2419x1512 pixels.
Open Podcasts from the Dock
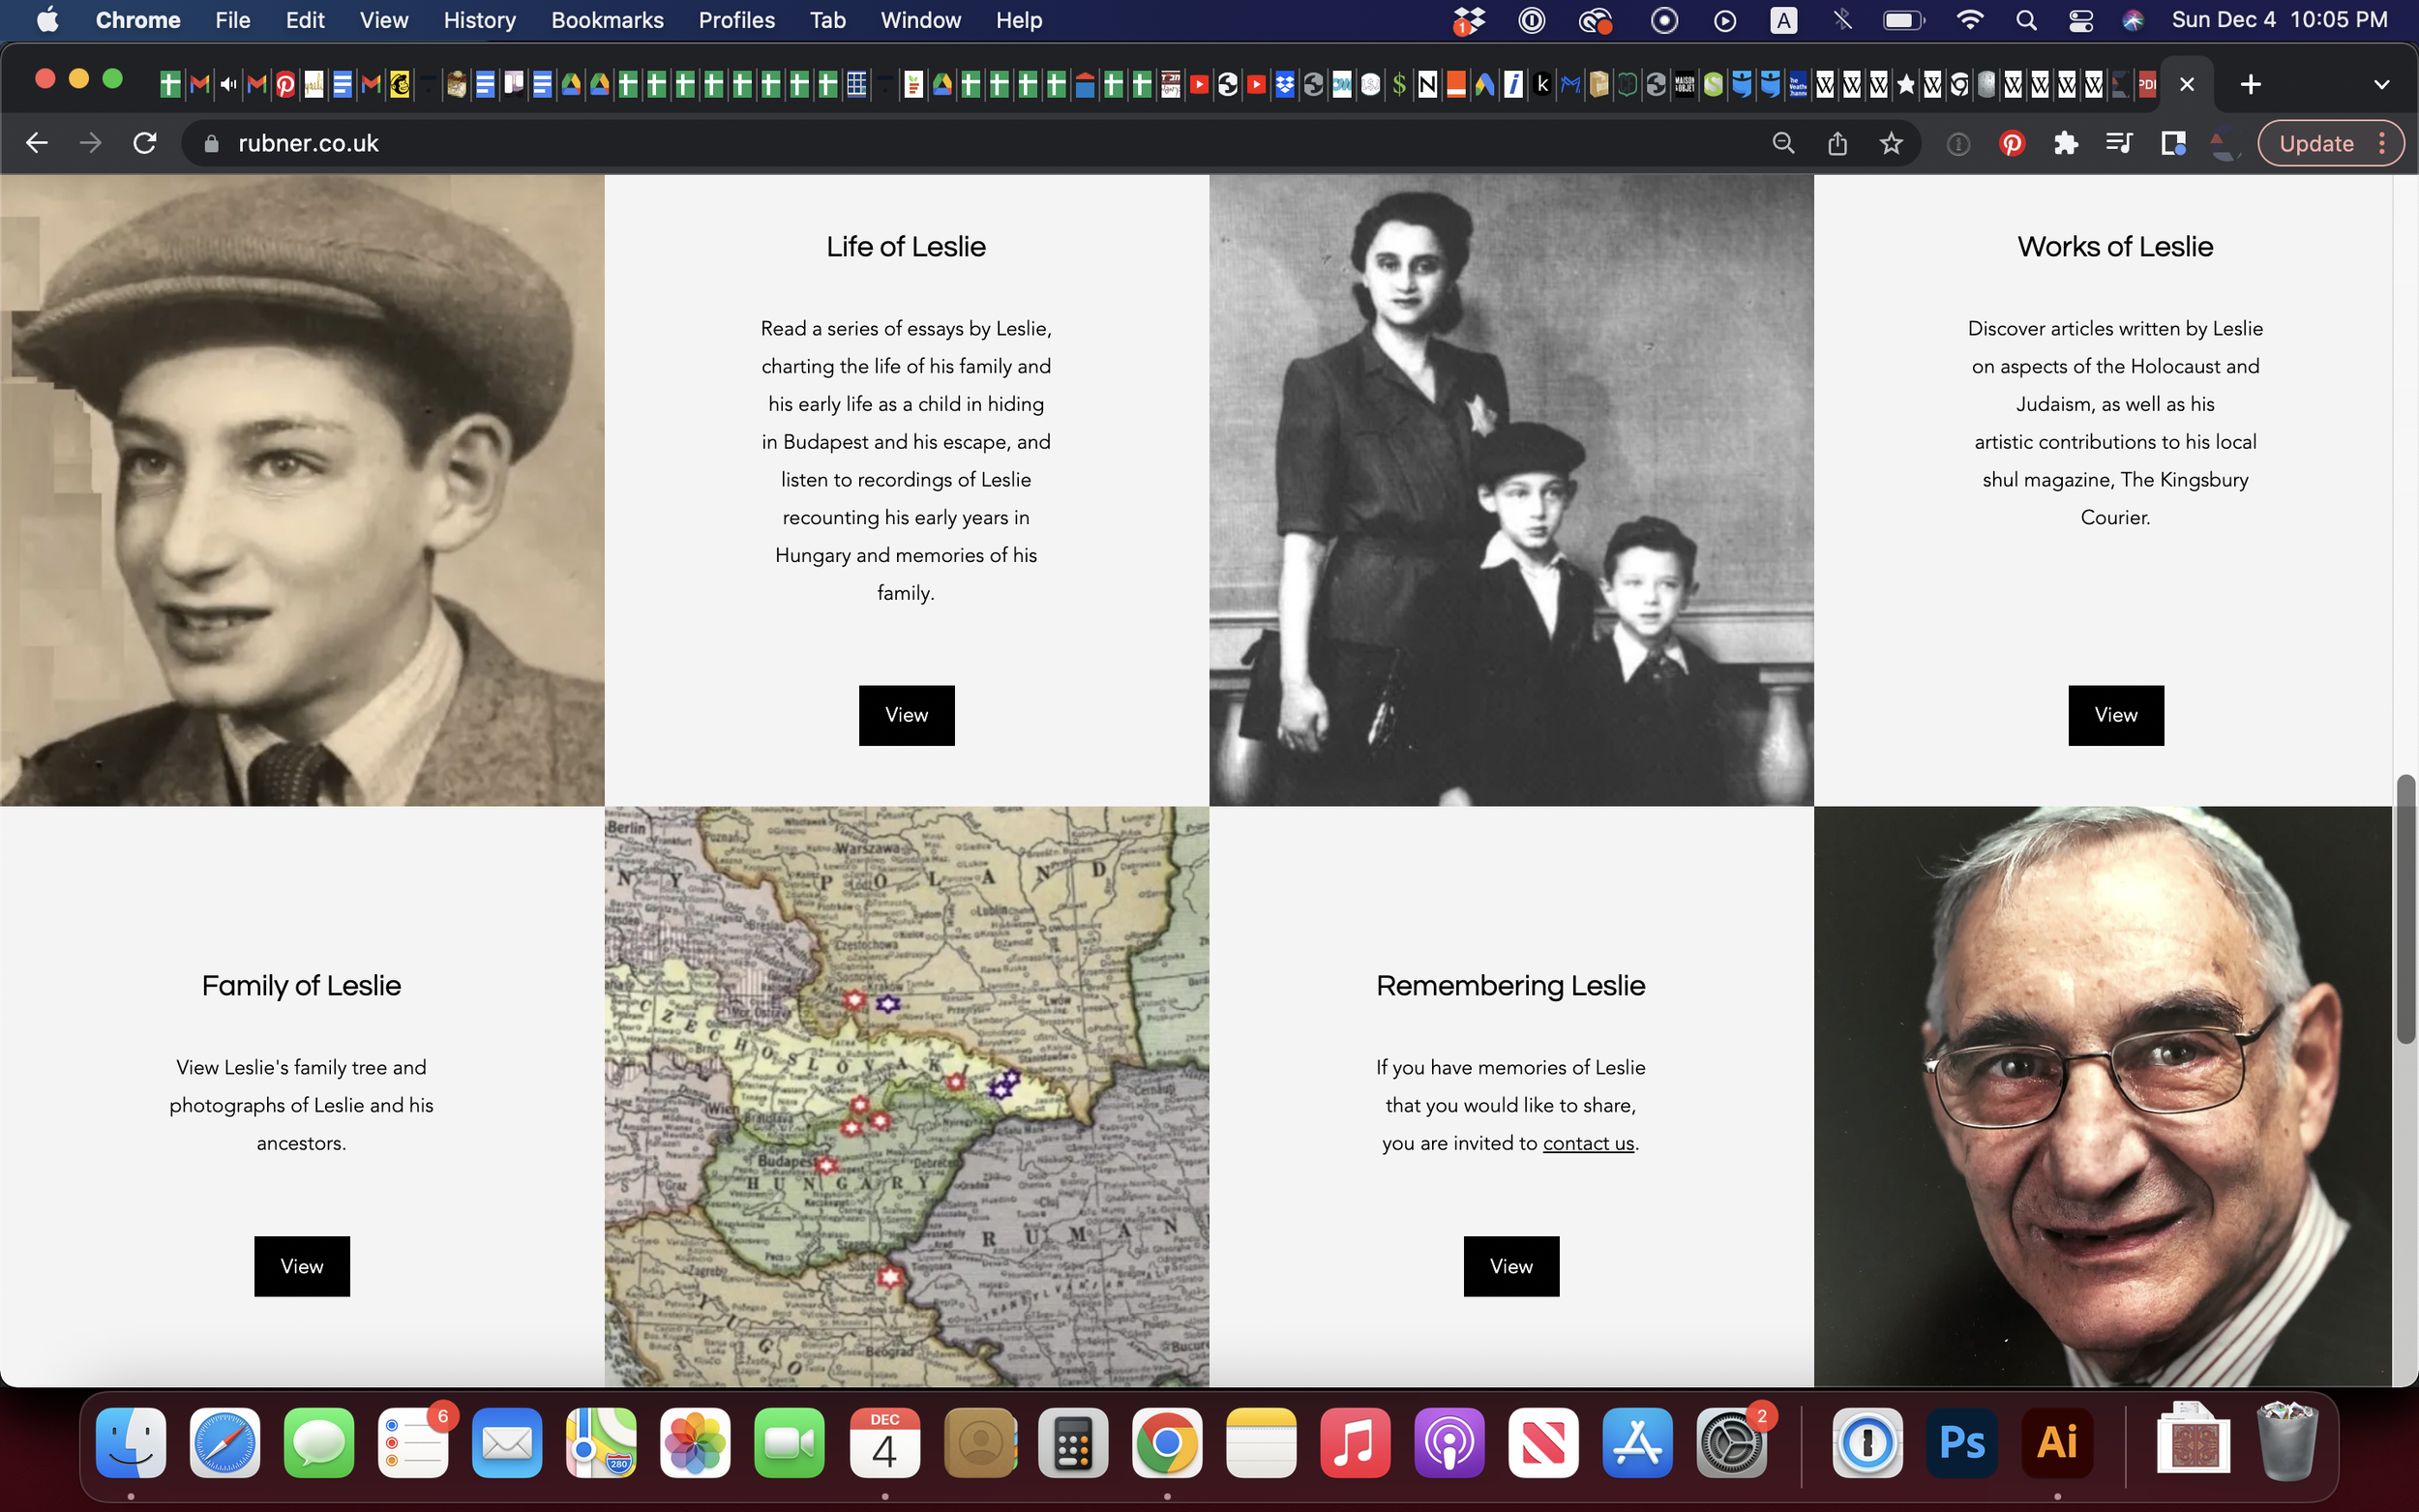1449,1442
